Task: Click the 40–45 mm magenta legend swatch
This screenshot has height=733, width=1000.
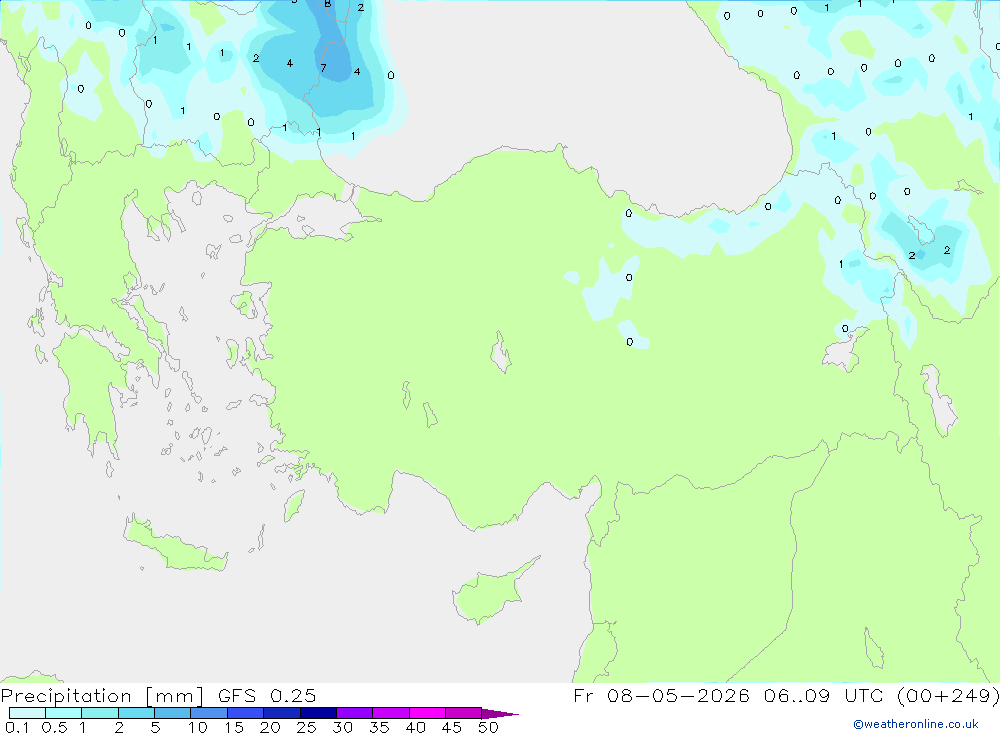Action: tap(427, 713)
